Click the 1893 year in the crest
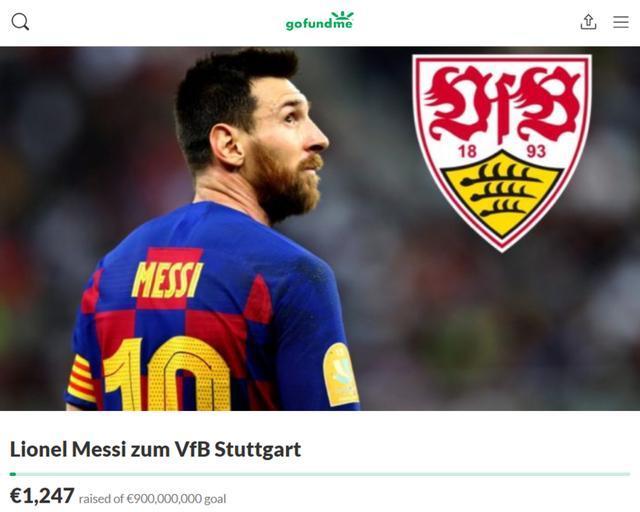This screenshot has height=512, width=640. [x=502, y=151]
